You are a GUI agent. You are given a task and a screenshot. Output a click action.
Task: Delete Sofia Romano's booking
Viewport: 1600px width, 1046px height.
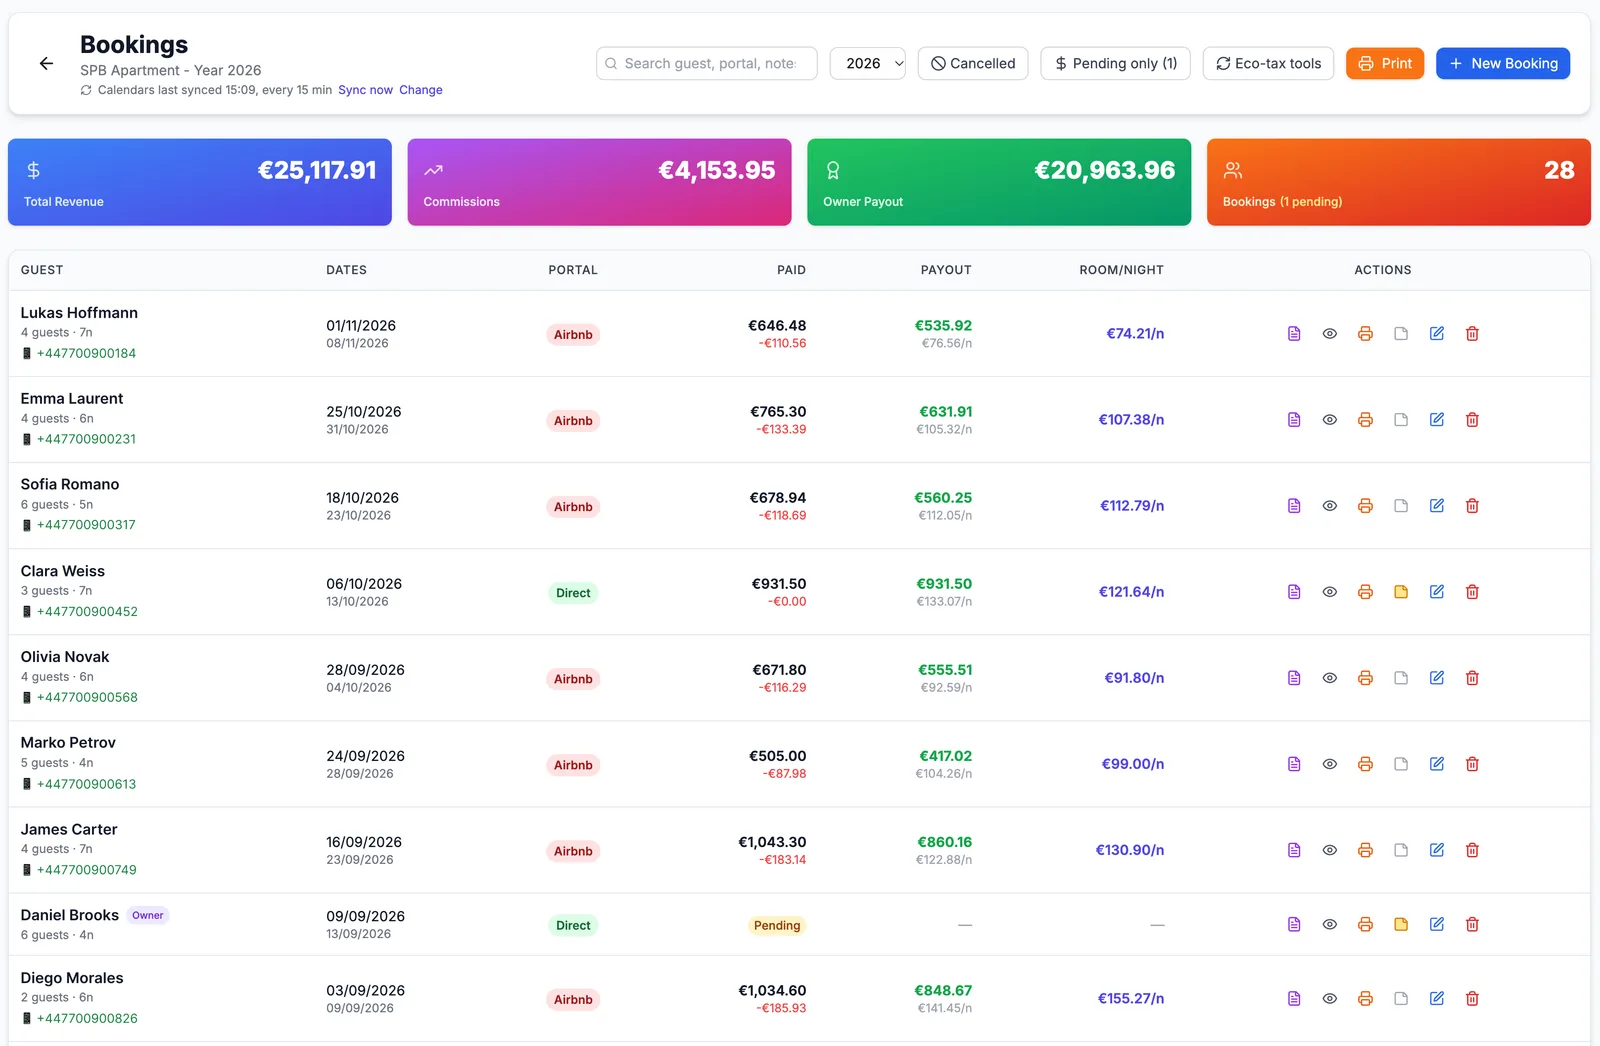pyautogui.click(x=1472, y=506)
